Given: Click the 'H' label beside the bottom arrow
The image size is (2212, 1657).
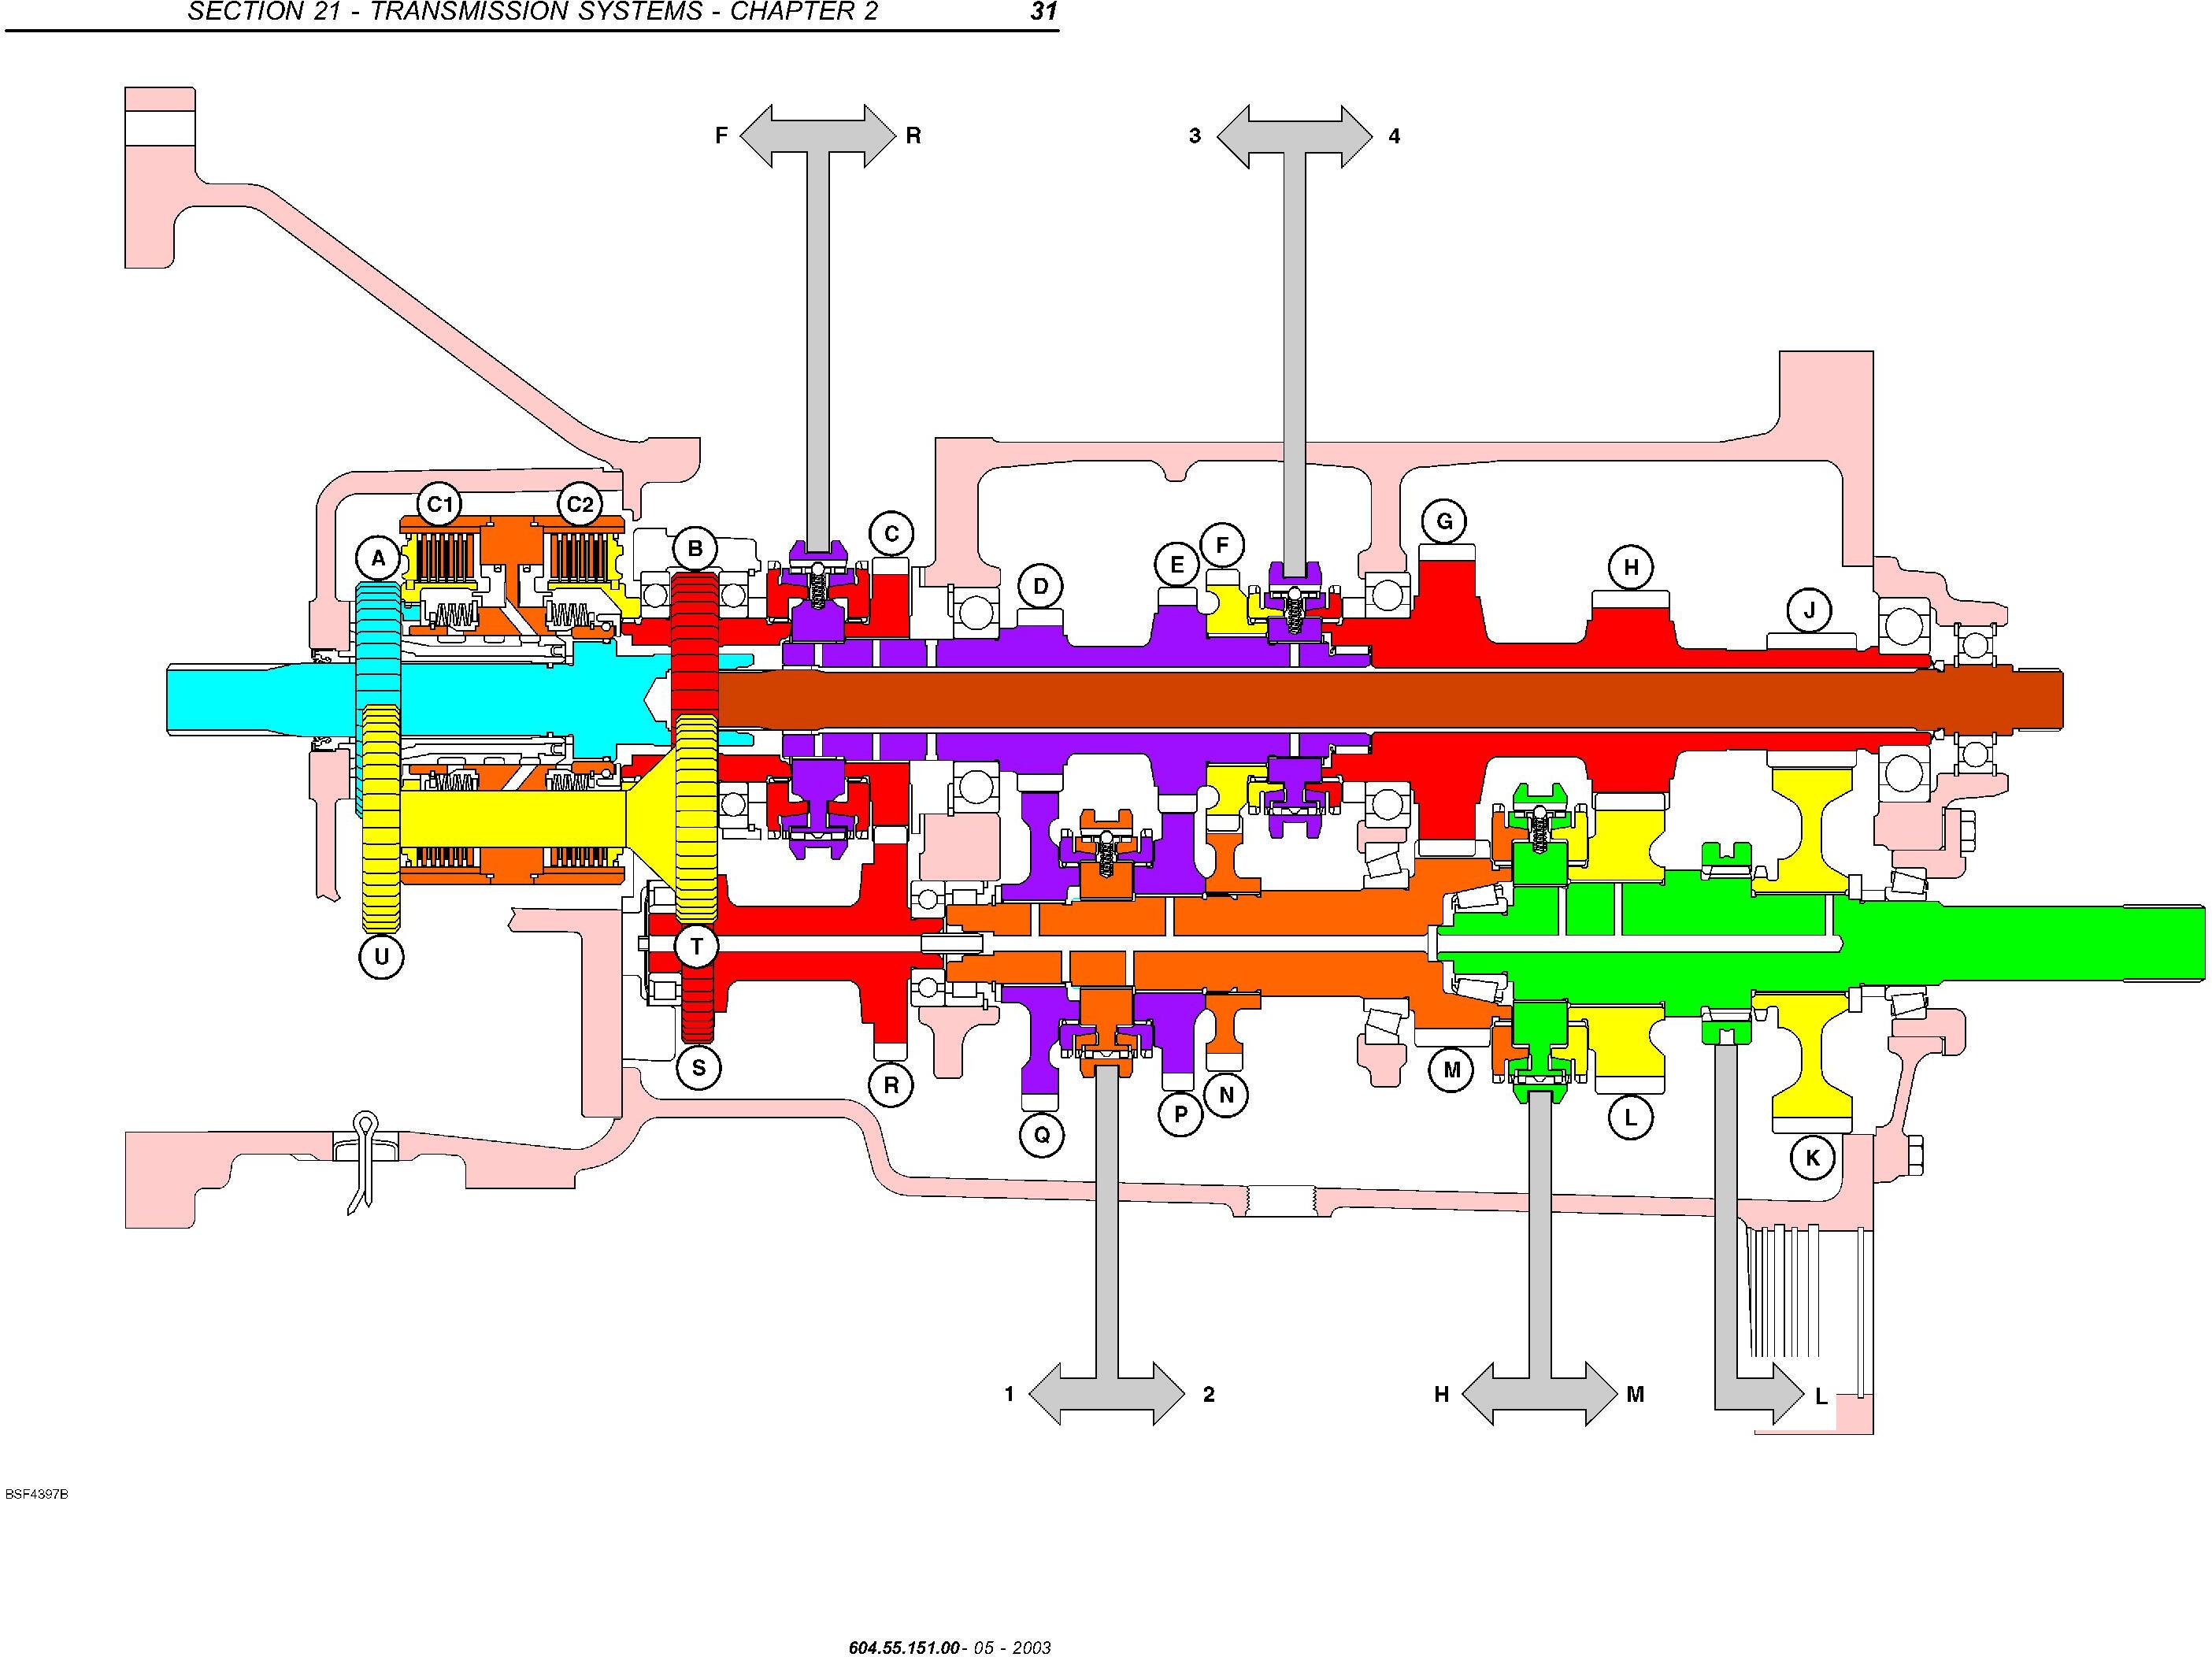Looking at the screenshot, I should [1441, 1394].
